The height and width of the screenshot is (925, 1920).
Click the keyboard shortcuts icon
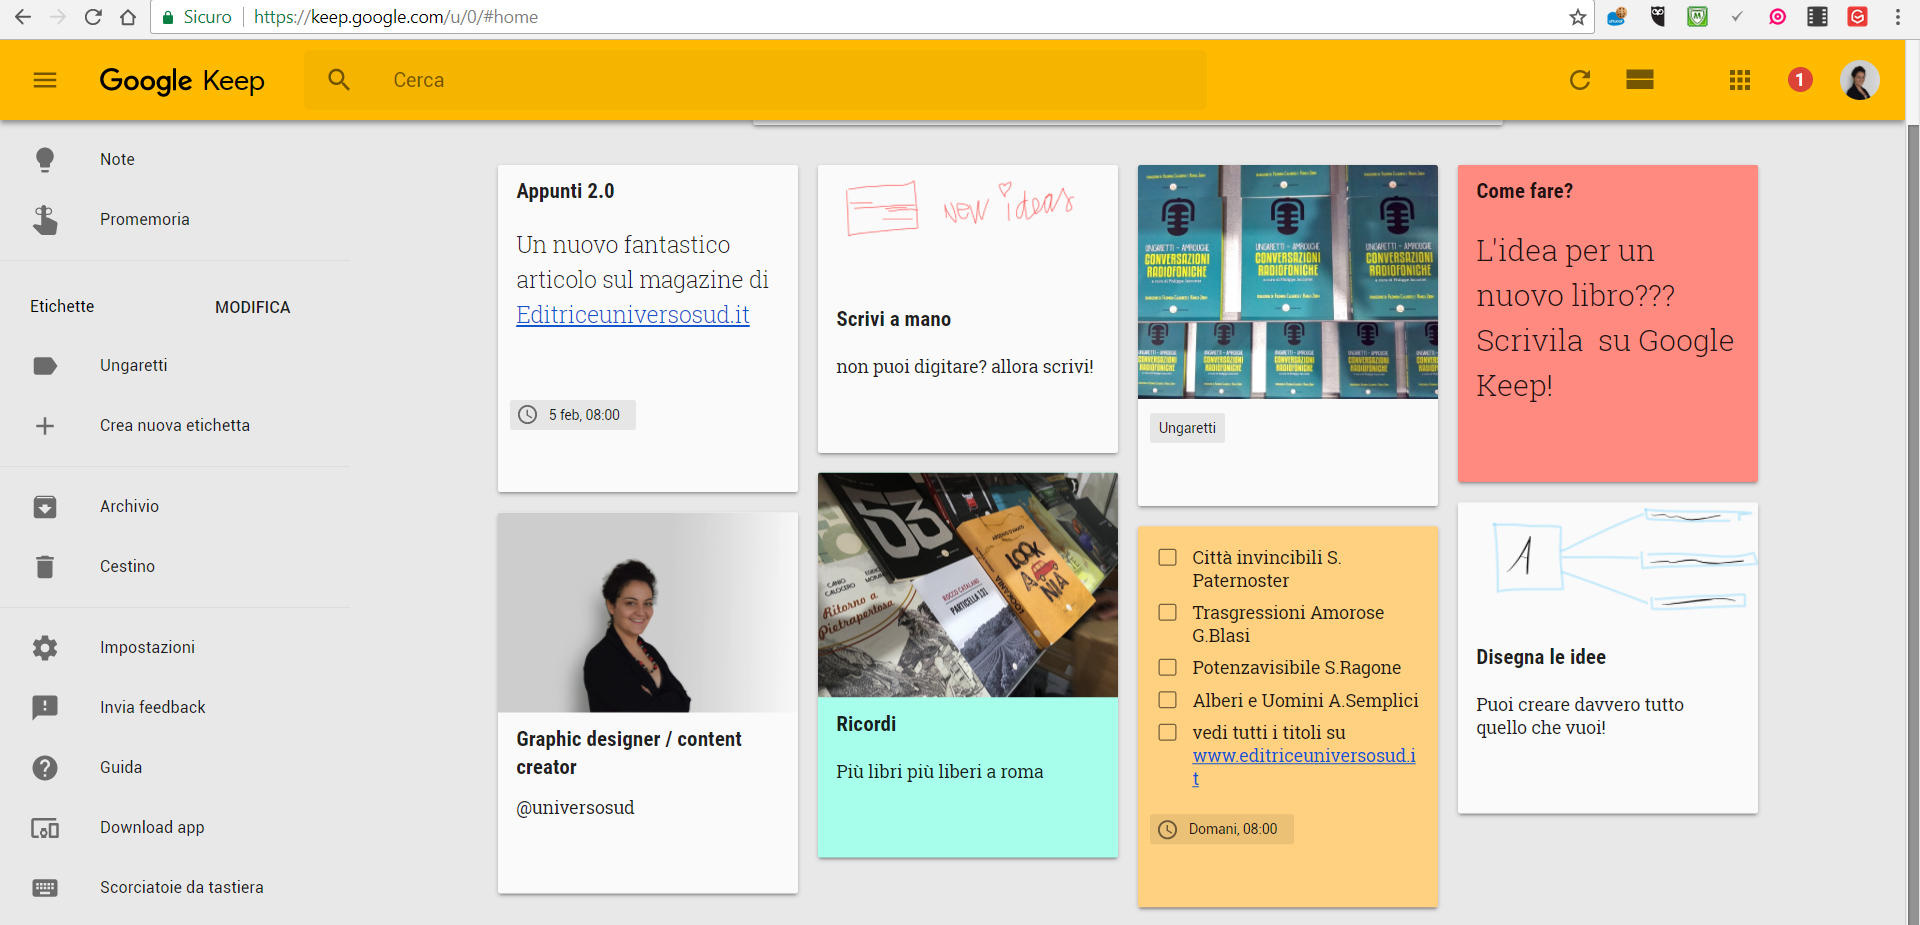point(45,888)
